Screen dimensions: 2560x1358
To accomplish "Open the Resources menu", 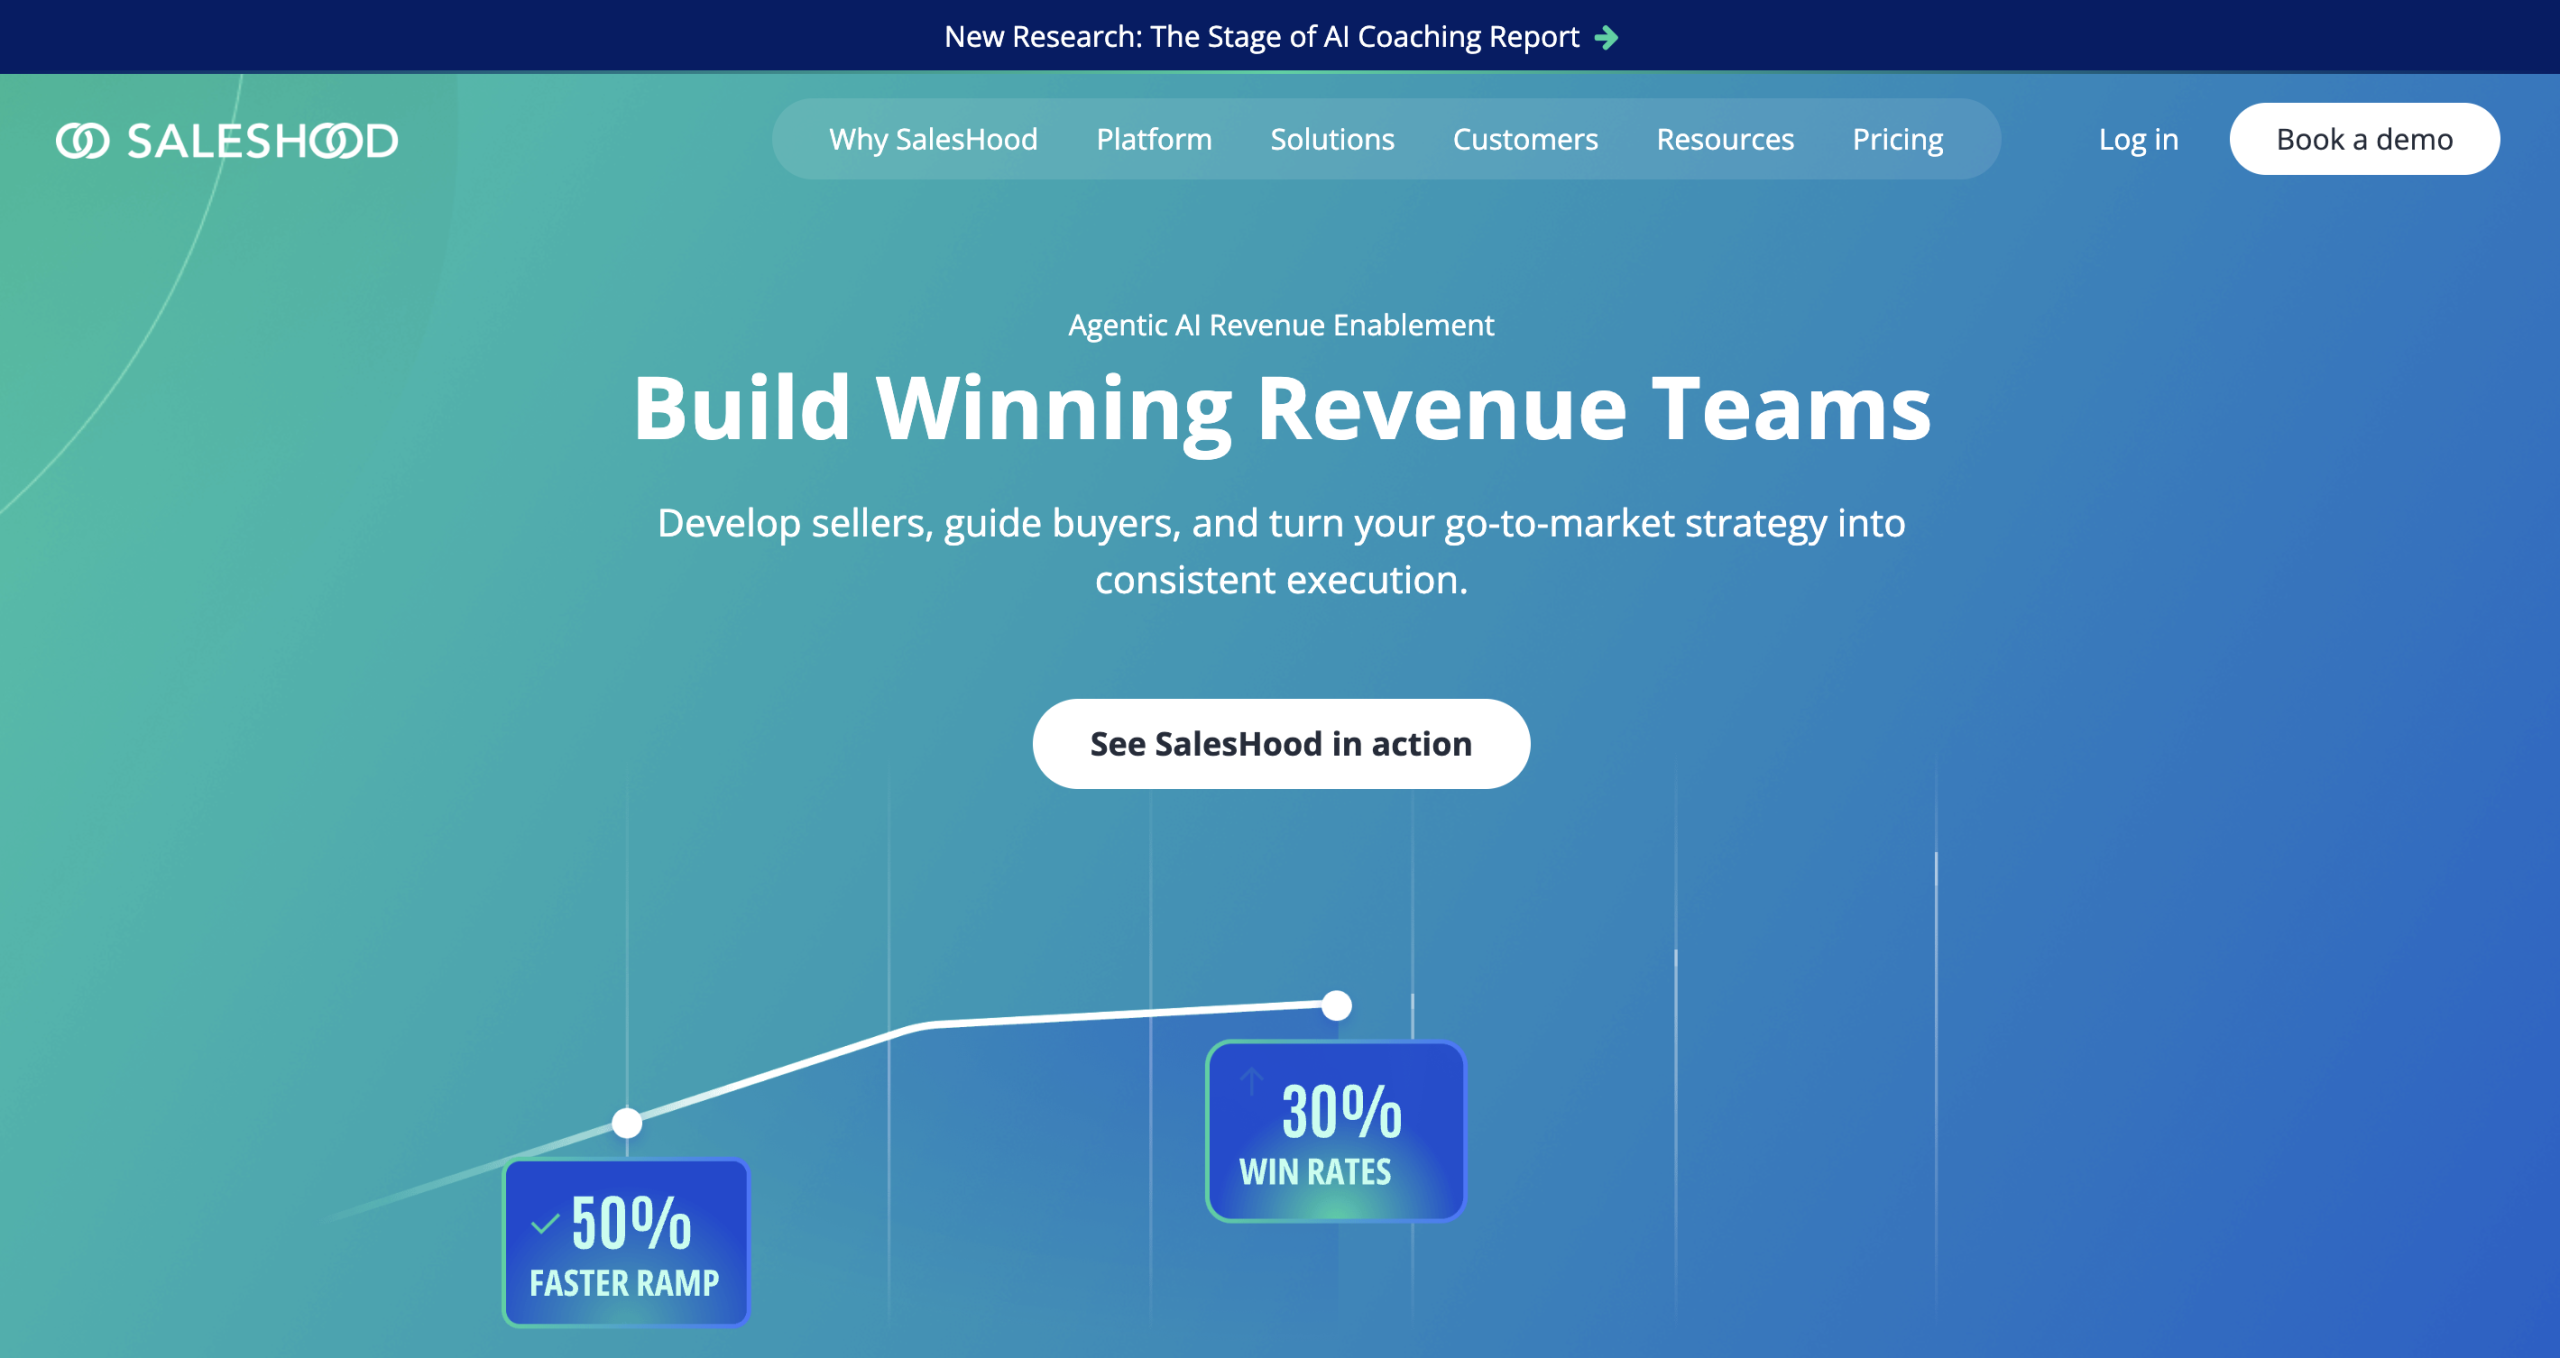I will (1725, 139).
